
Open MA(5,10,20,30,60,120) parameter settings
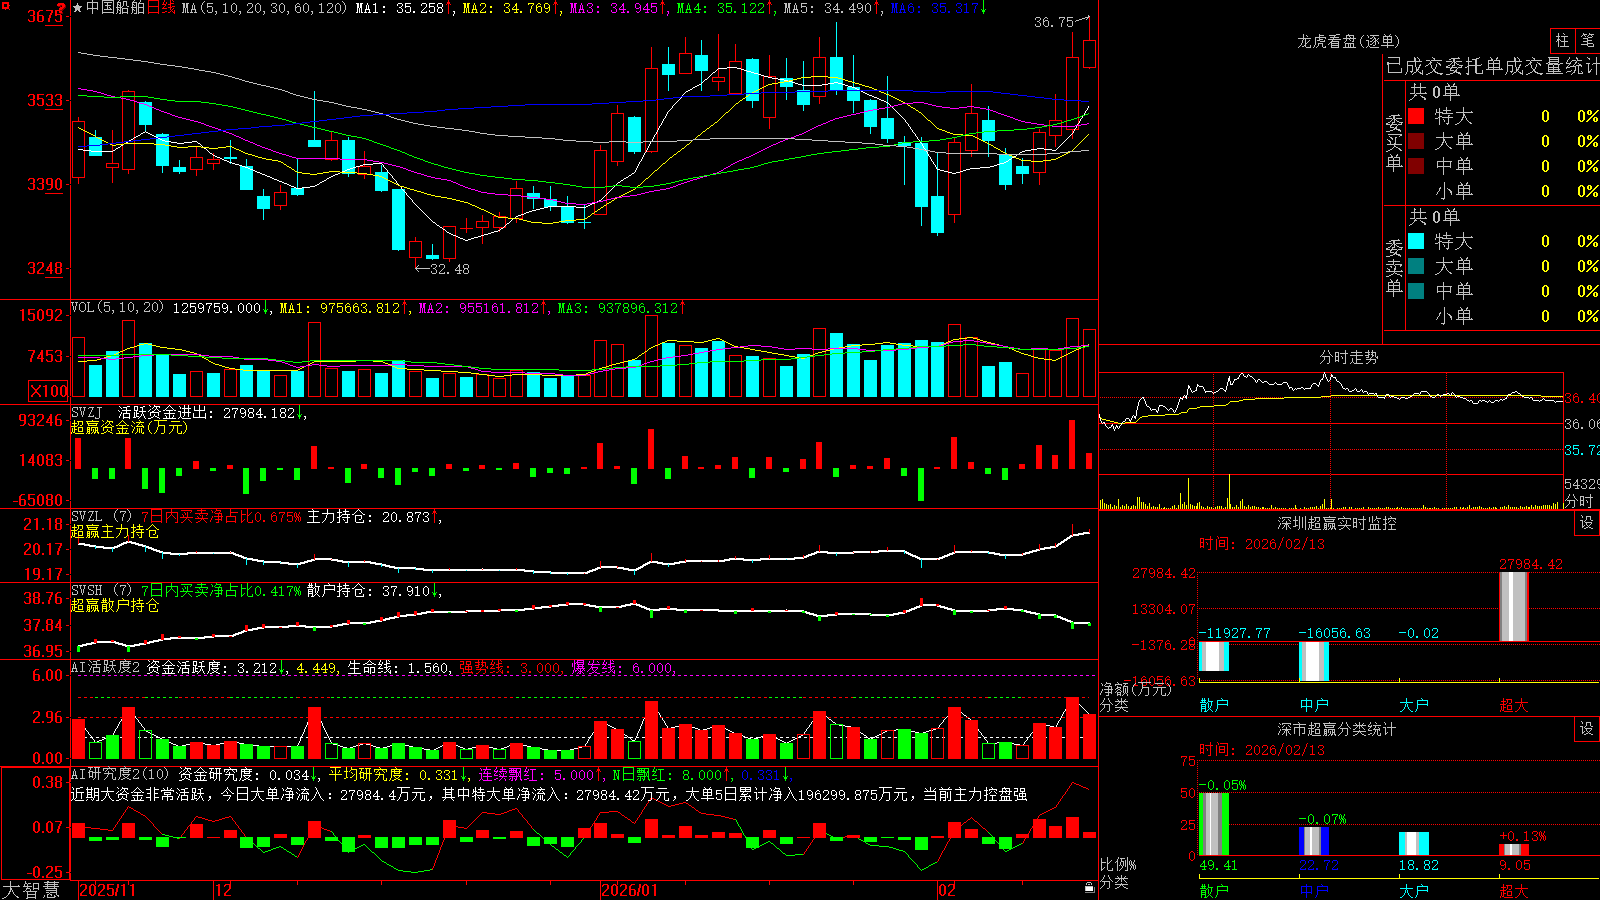click(264, 8)
